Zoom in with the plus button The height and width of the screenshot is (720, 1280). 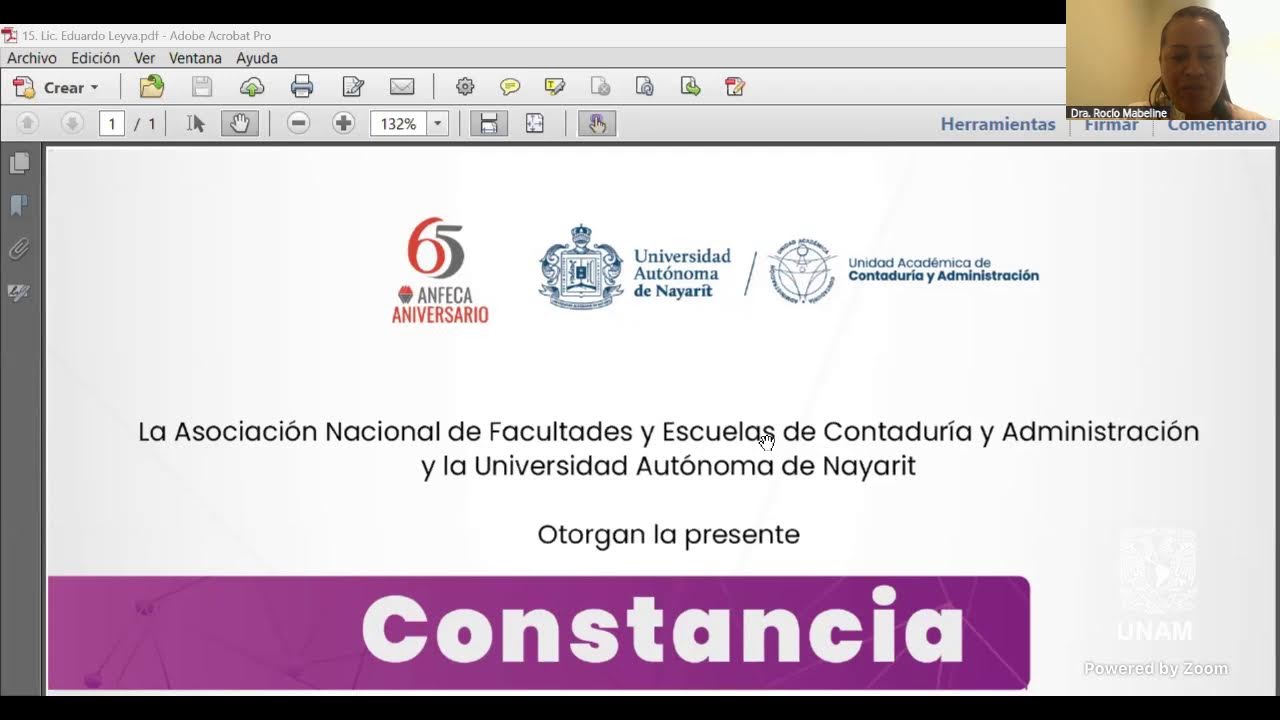pos(343,123)
